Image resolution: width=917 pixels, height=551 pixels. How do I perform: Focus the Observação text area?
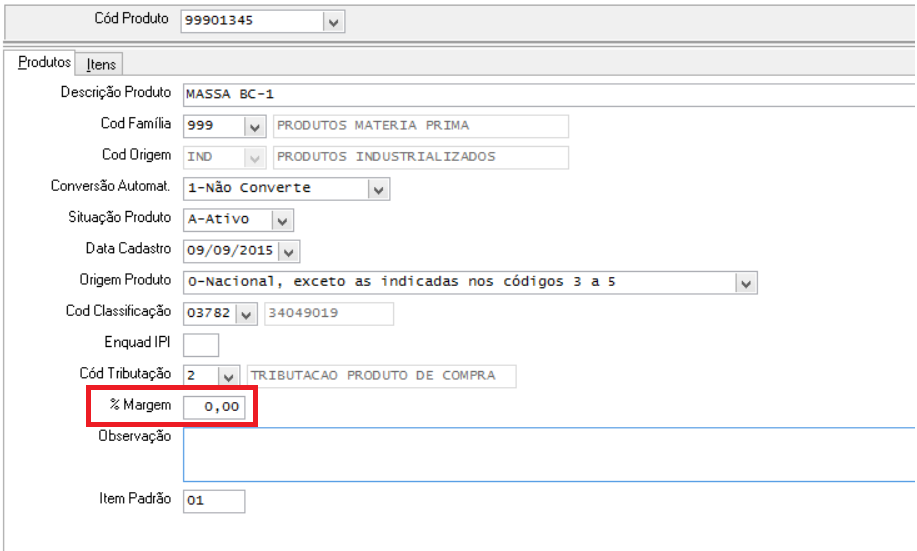(548, 455)
